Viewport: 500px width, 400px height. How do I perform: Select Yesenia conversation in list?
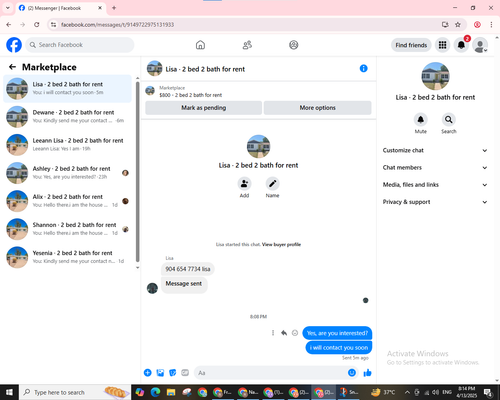tap(68, 257)
